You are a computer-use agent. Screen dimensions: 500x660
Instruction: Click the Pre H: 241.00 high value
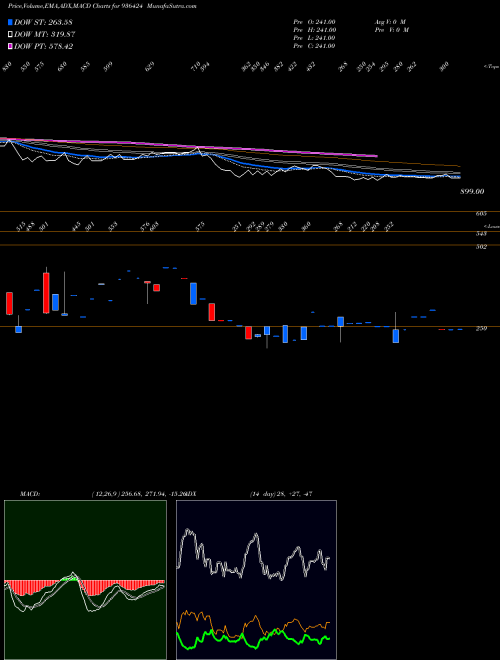(x=314, y=30)
